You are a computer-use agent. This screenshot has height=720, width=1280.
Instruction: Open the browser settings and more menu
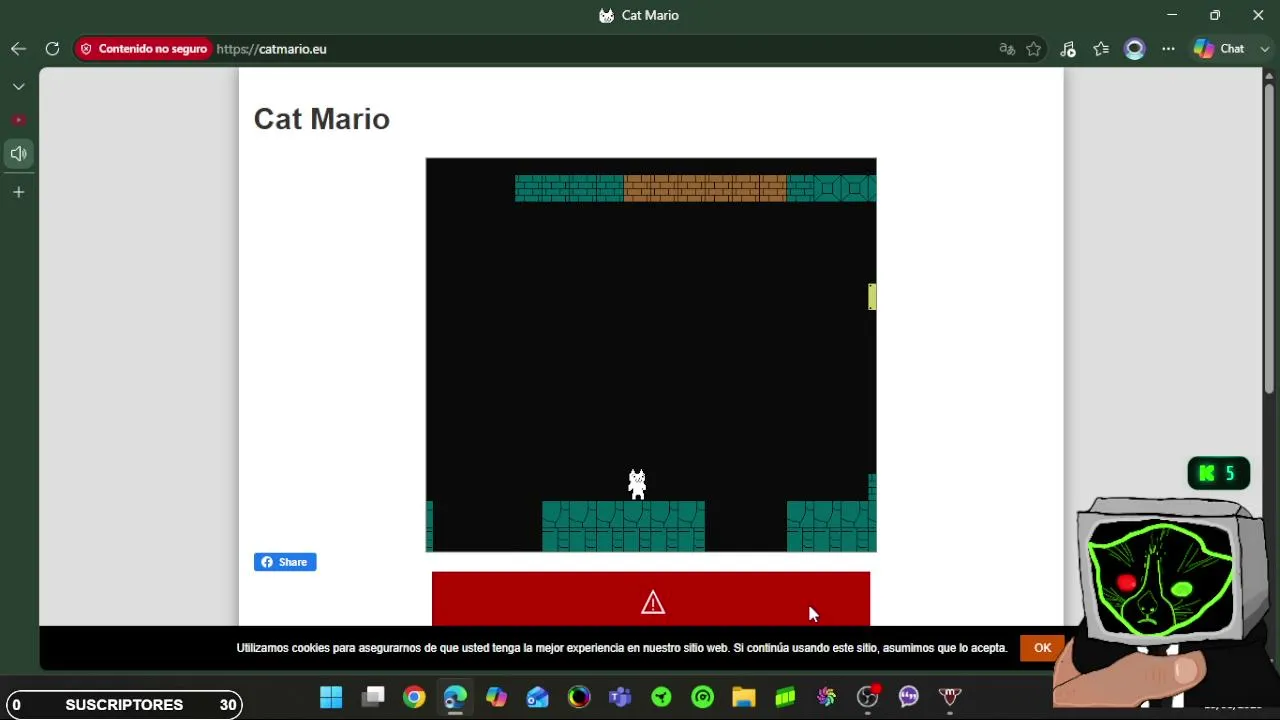pos(1168,49)
